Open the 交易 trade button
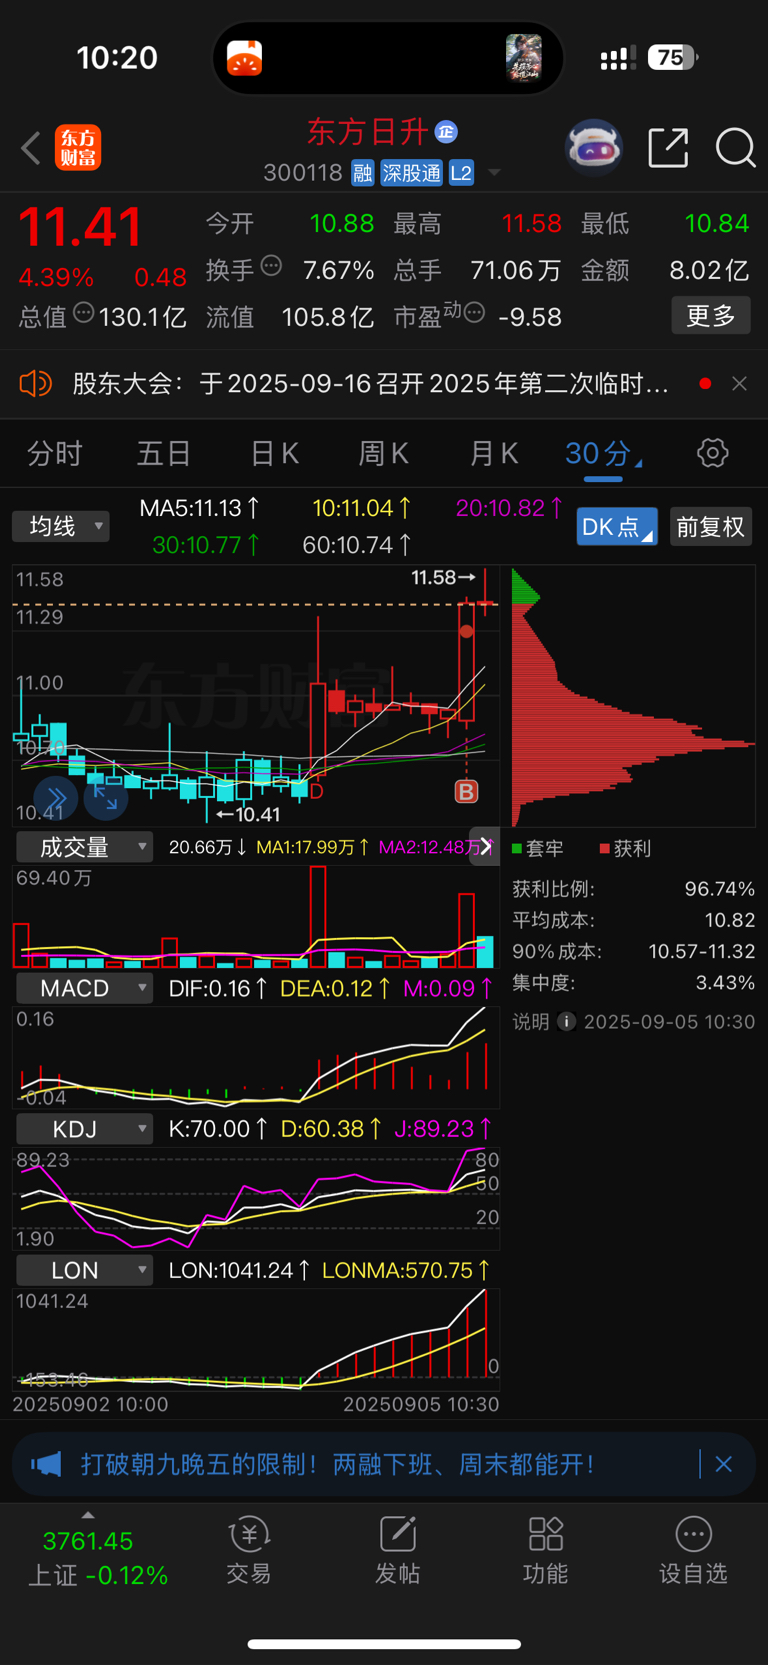 [248, 1551]
